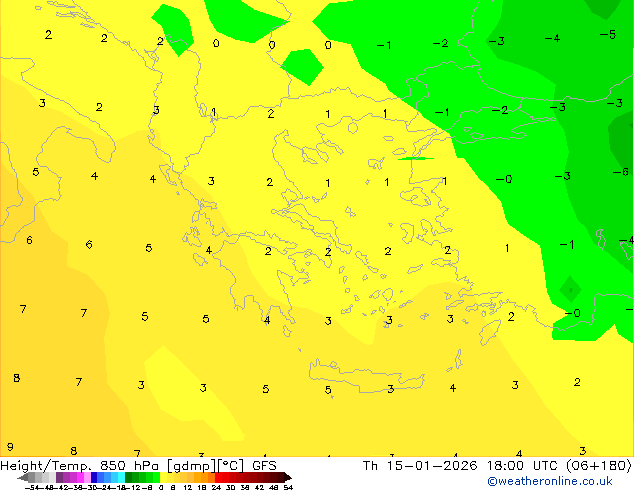The height and width of the screenshot is (490, 634).
Task: Click the 54 label on the legend
Action: tap(288, 487)
